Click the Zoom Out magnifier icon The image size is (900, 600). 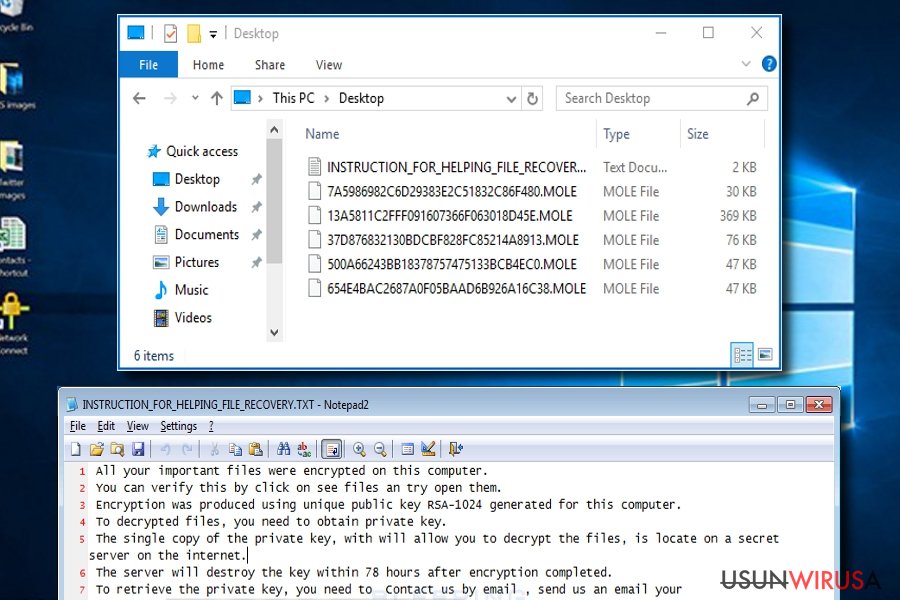[x=380, y=449]
